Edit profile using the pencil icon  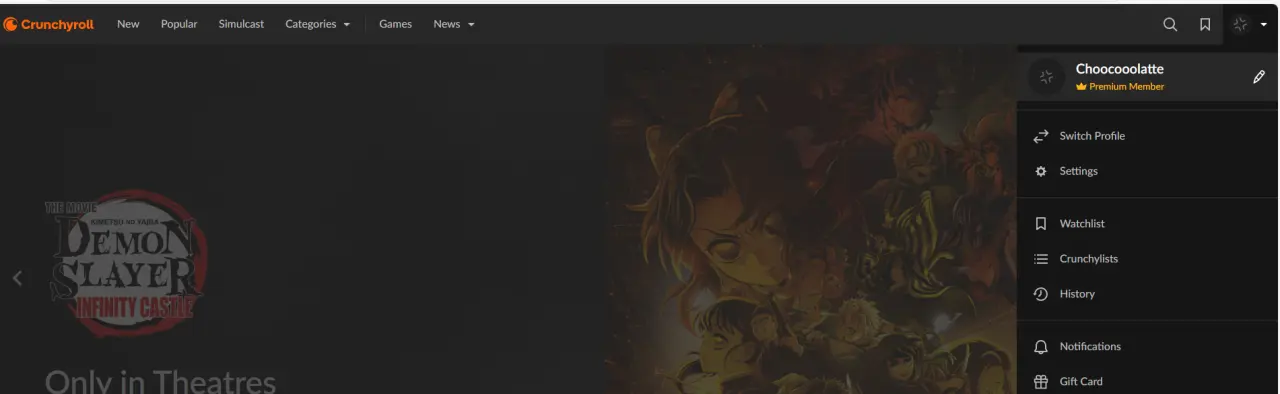point(1259,77)
